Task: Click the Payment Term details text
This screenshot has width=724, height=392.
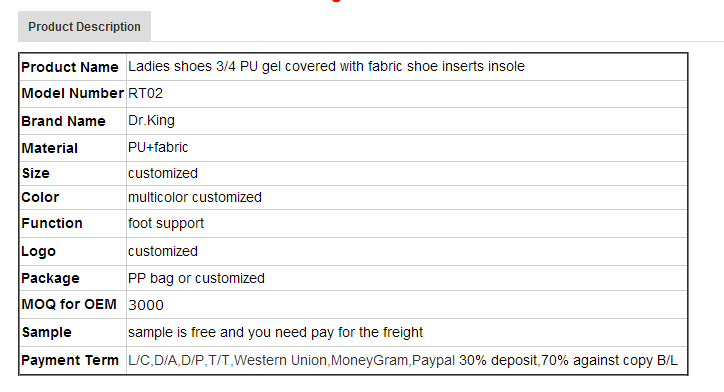Action: 403,360
